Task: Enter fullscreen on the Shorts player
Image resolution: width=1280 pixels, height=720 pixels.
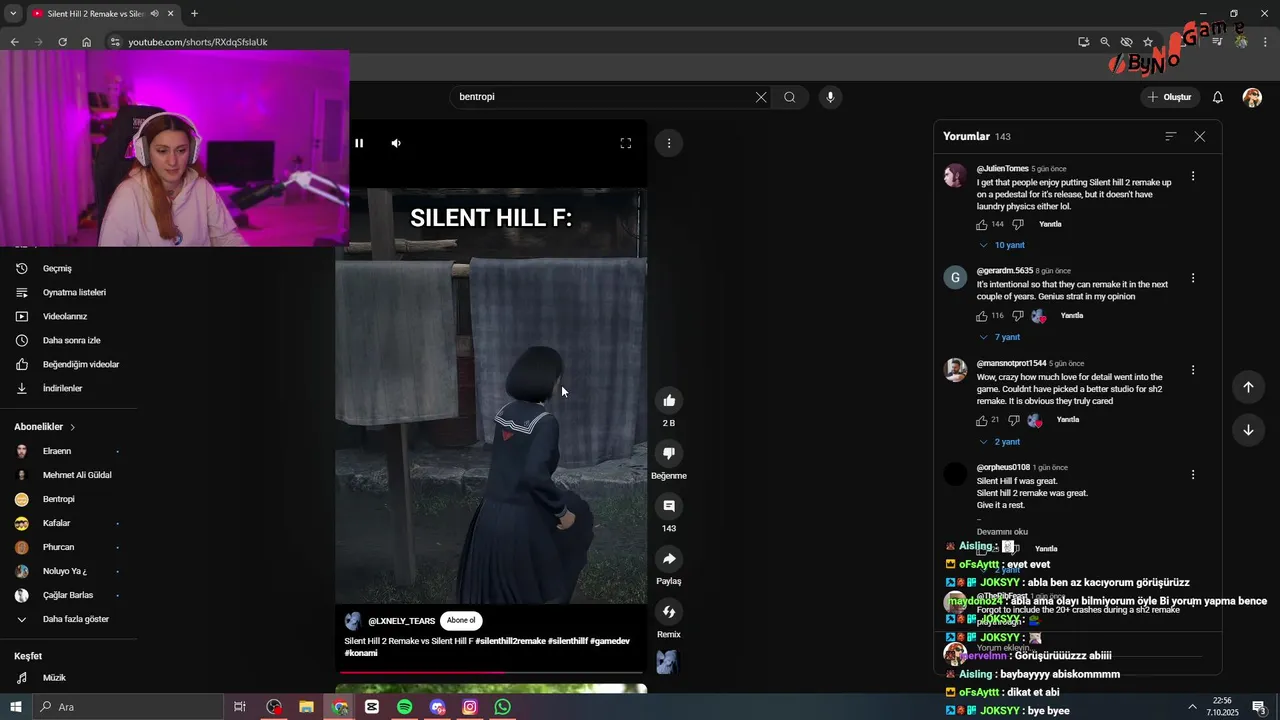Action: point(626,143)
